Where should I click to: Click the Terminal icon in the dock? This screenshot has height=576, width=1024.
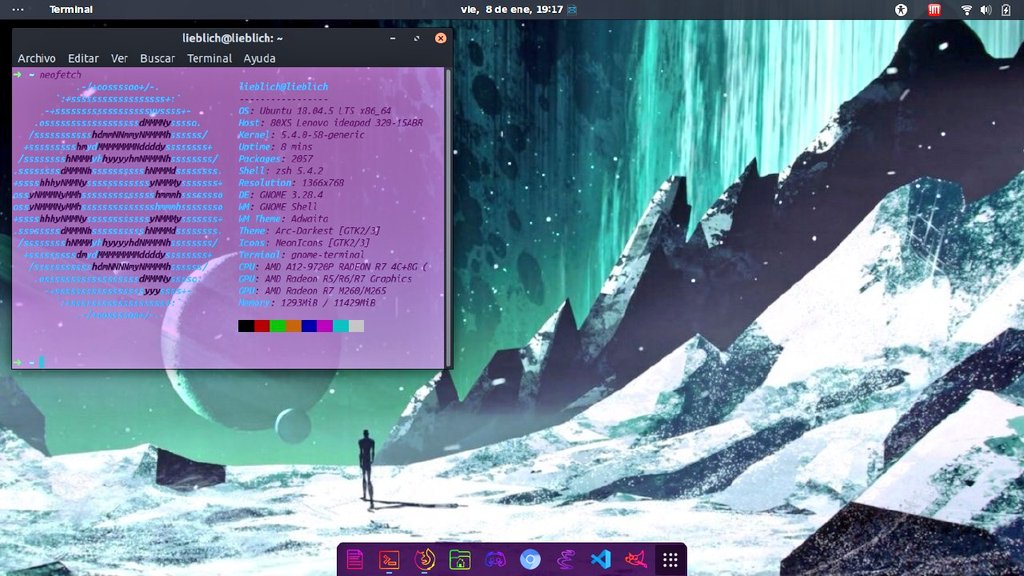coord(389,560)
